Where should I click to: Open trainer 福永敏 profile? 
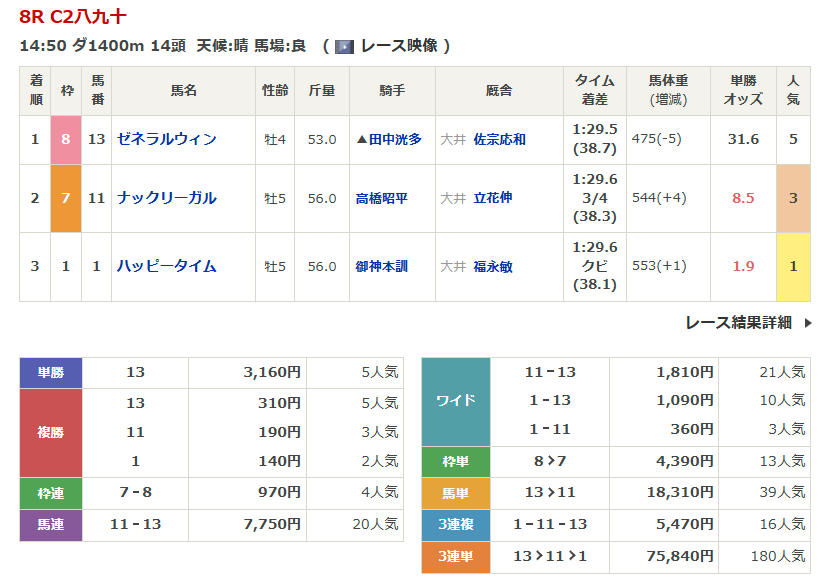[x=492, y=266]
